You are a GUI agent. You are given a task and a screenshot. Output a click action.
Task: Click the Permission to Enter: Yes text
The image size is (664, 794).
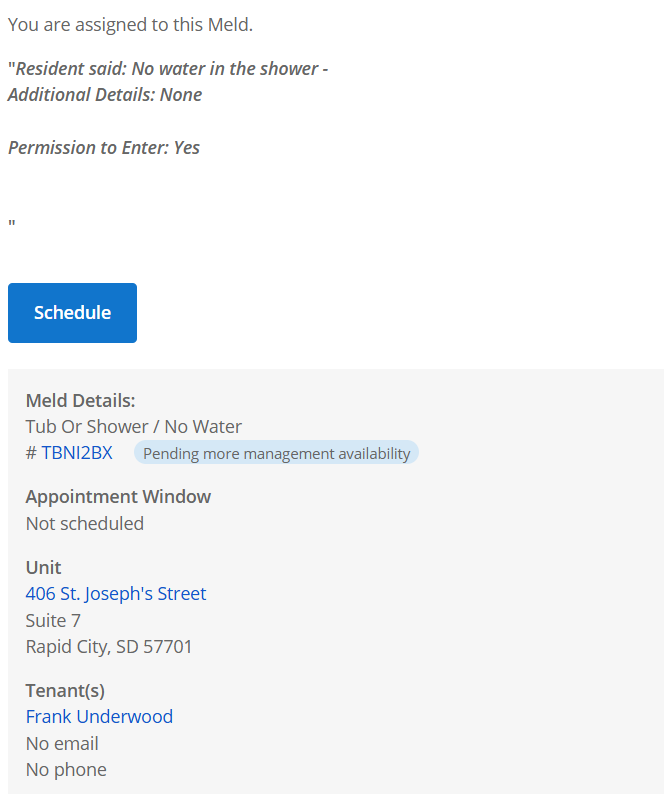click(x=104, y=148)
